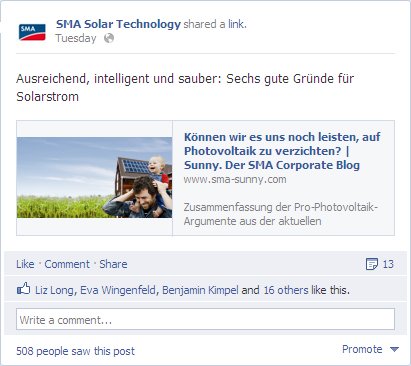Screen dimensions: 411x366
Task: Click the Write a comment field
Action: 205,319
